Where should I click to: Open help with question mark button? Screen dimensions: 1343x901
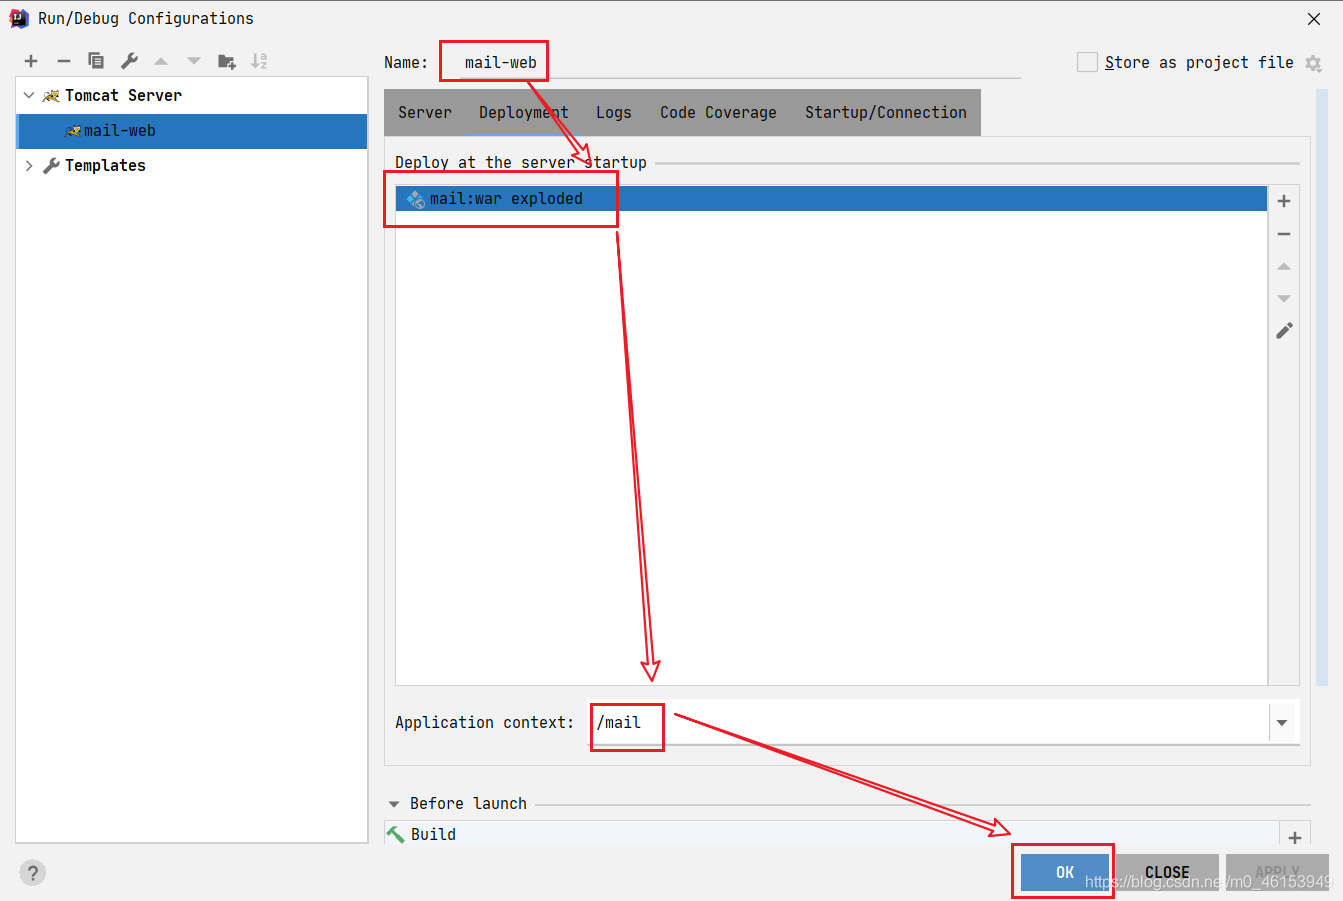33,872
